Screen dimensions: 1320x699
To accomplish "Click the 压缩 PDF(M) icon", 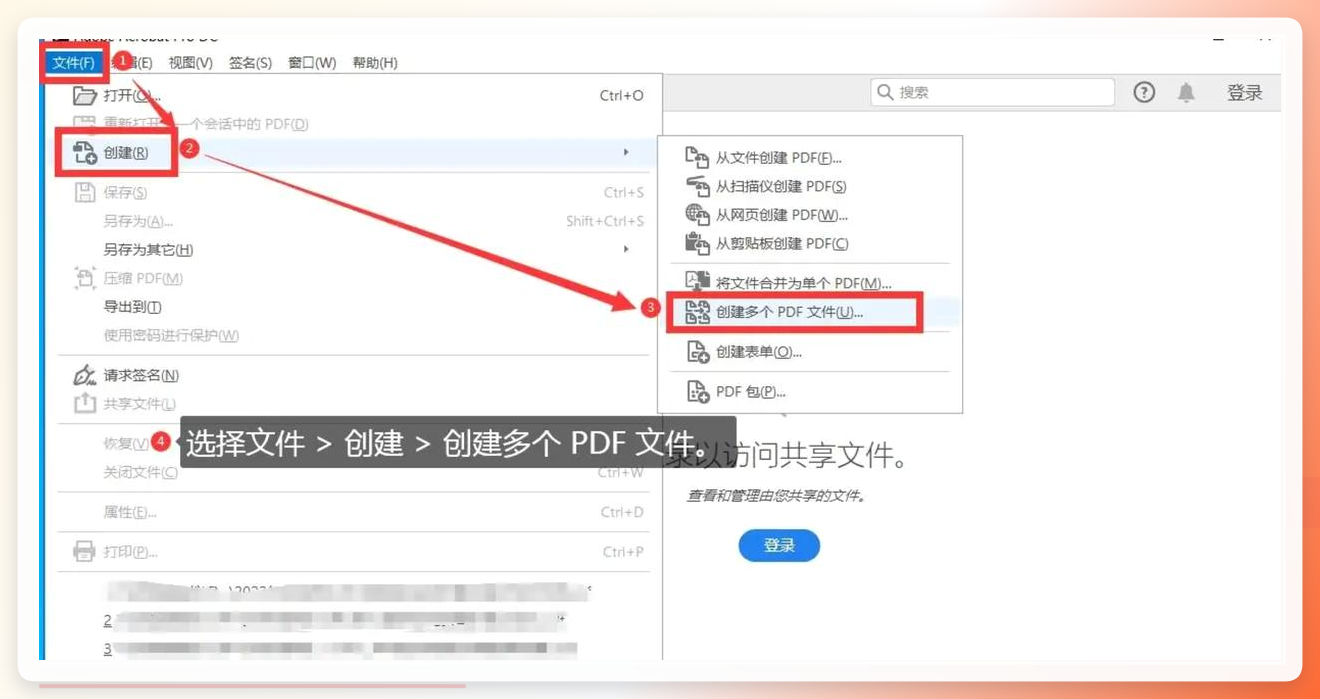I will [x=85, y=279].
